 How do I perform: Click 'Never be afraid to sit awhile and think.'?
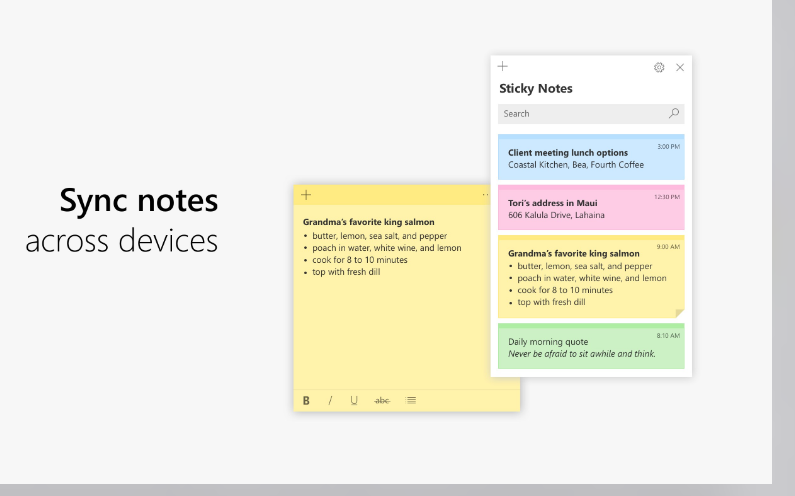[582, 354]
